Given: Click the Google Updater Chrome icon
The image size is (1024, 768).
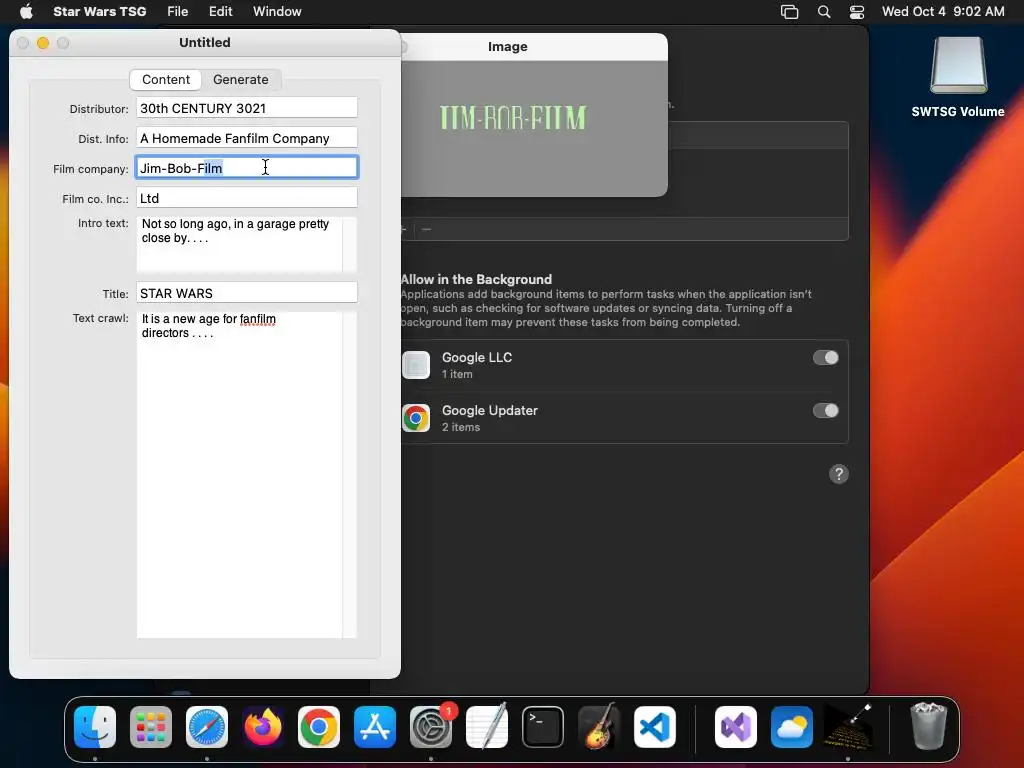Looking at the screenshot, I should 416,418.
